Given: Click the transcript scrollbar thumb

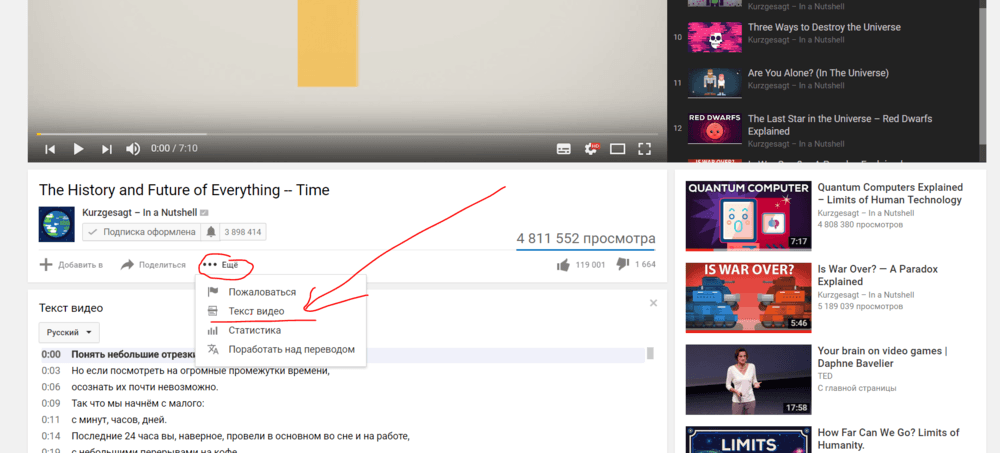Looking at the screenshot, I should click(x=650, y=353).
